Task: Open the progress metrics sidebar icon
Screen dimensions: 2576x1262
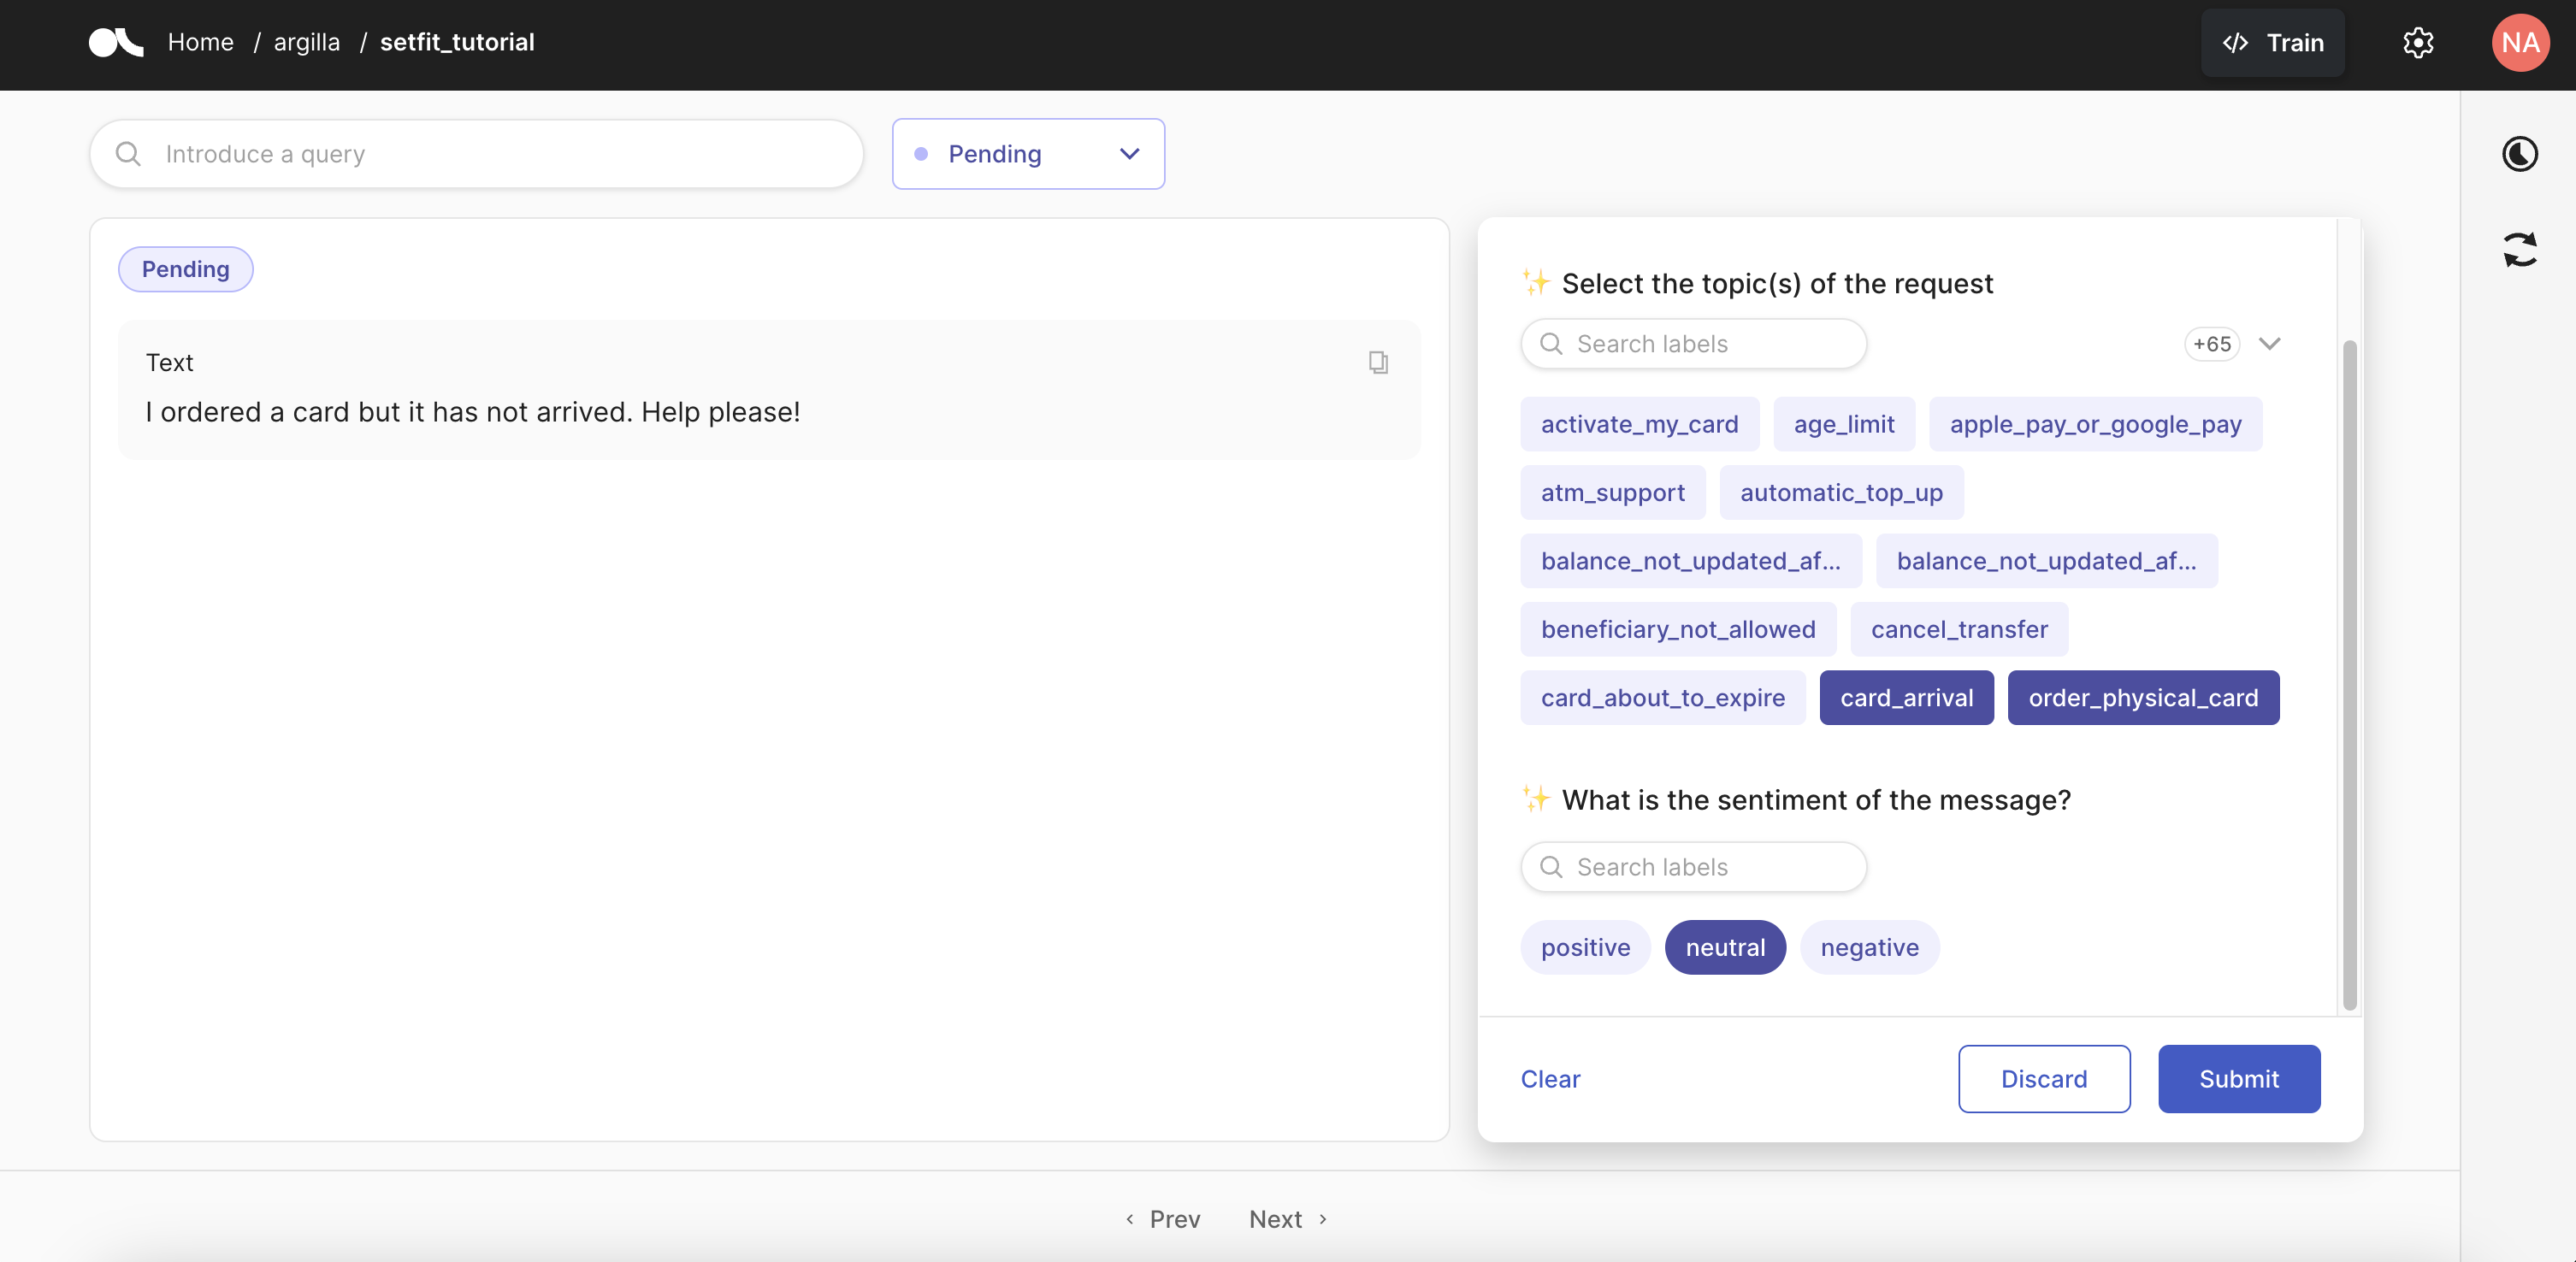Action: [x=2519, y=154]
